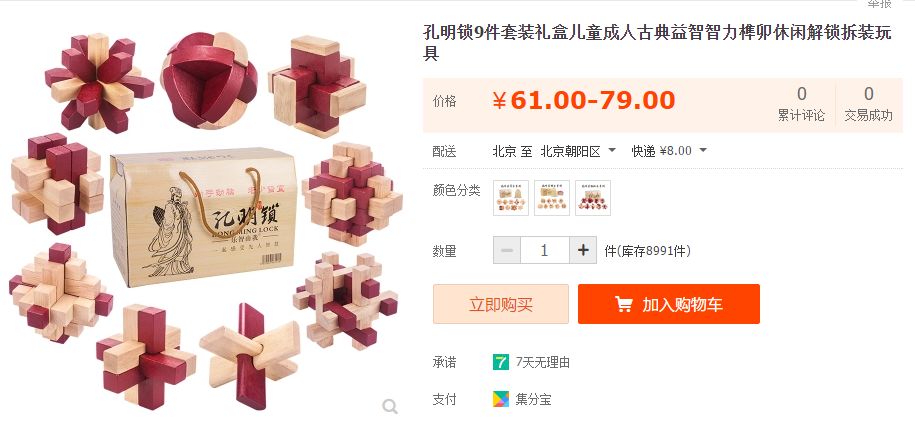Increase quantity with the plus button
The image size is (915, 427).
(x=583, y=250)
